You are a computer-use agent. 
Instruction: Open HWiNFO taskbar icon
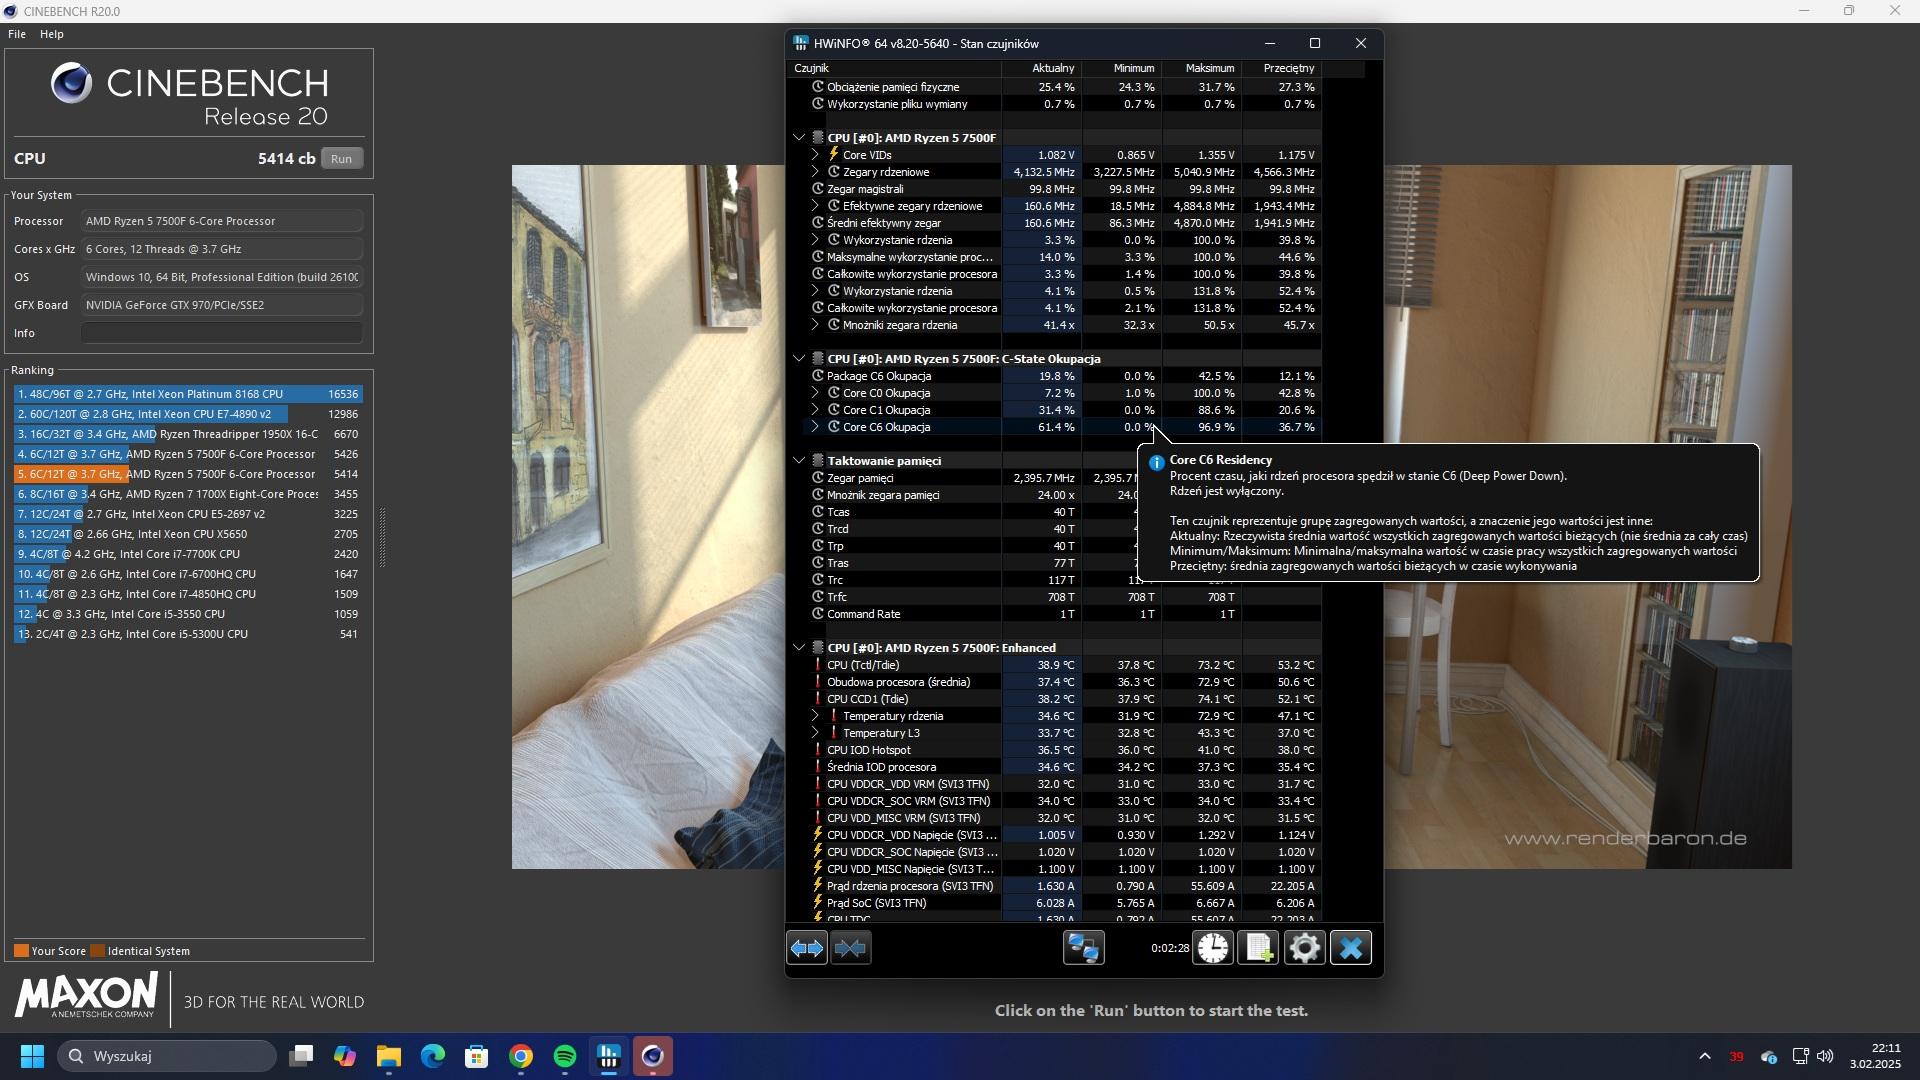(x=609, y=1057)
